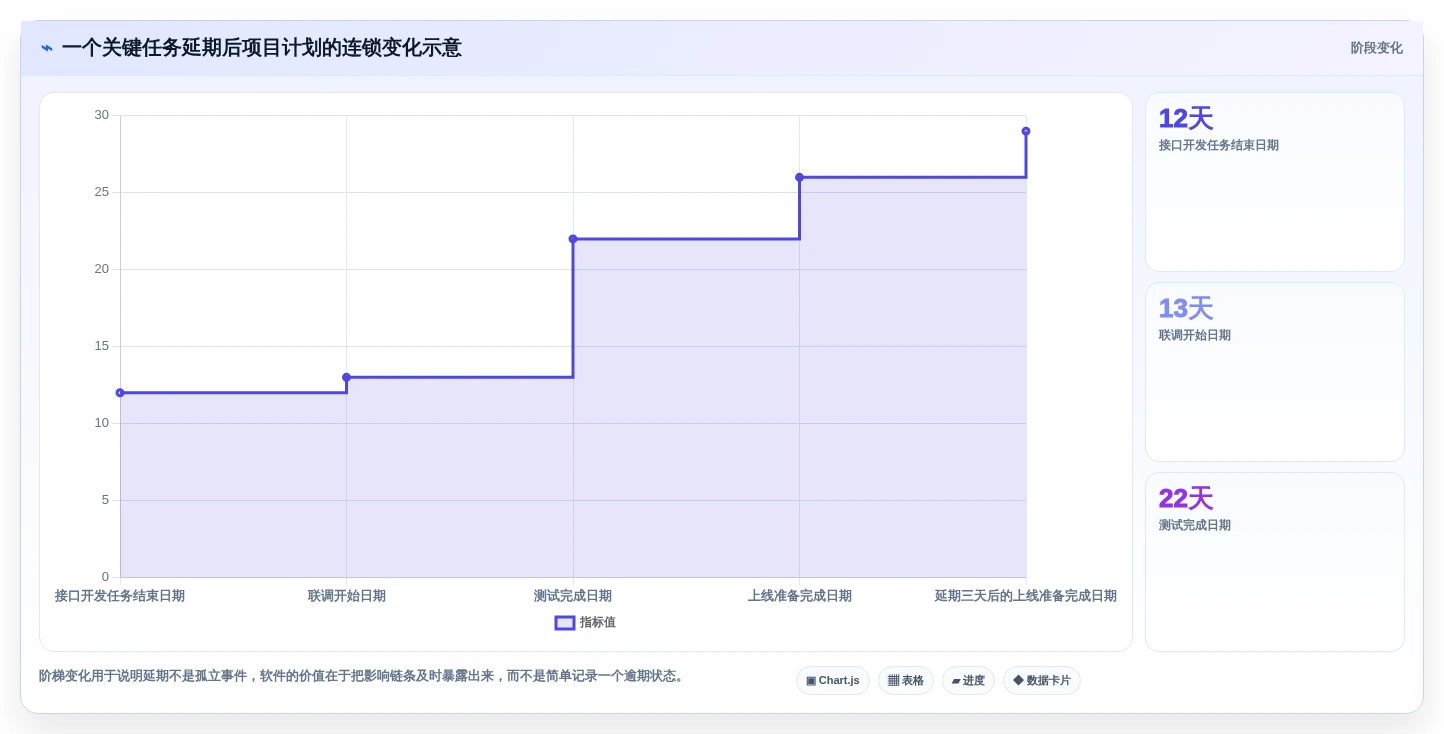Open the 12天 data card

click(1275, 182)
